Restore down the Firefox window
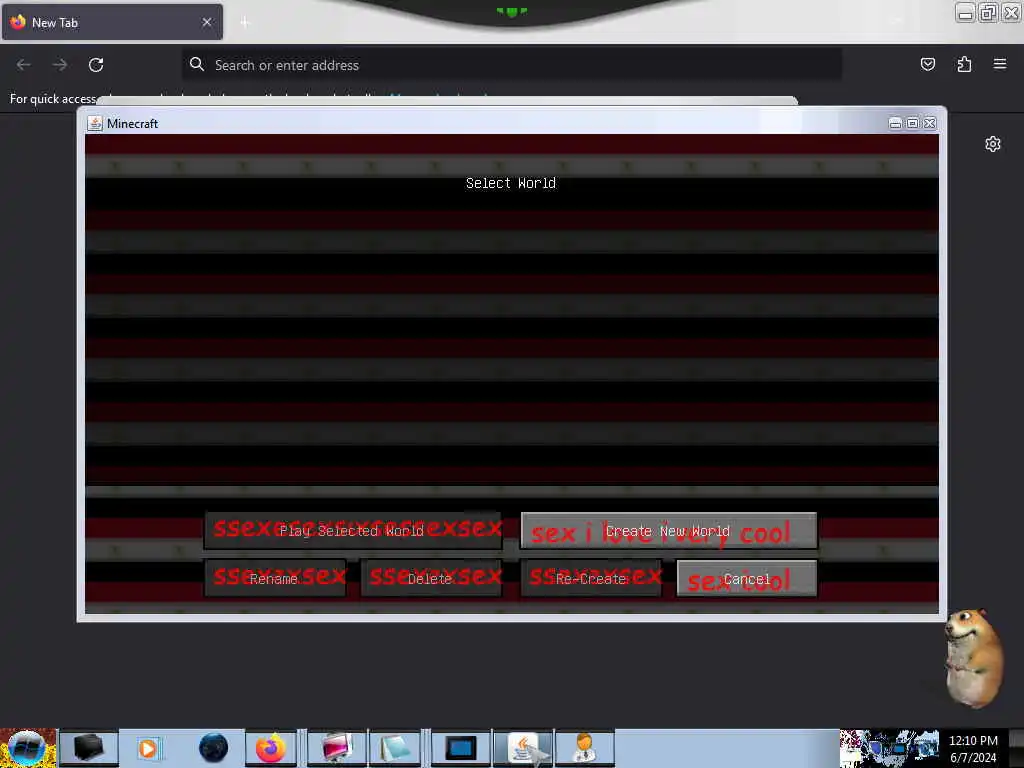Image resolution: width=1024 pixels, height=768 pixels. (x=988, y=12)
